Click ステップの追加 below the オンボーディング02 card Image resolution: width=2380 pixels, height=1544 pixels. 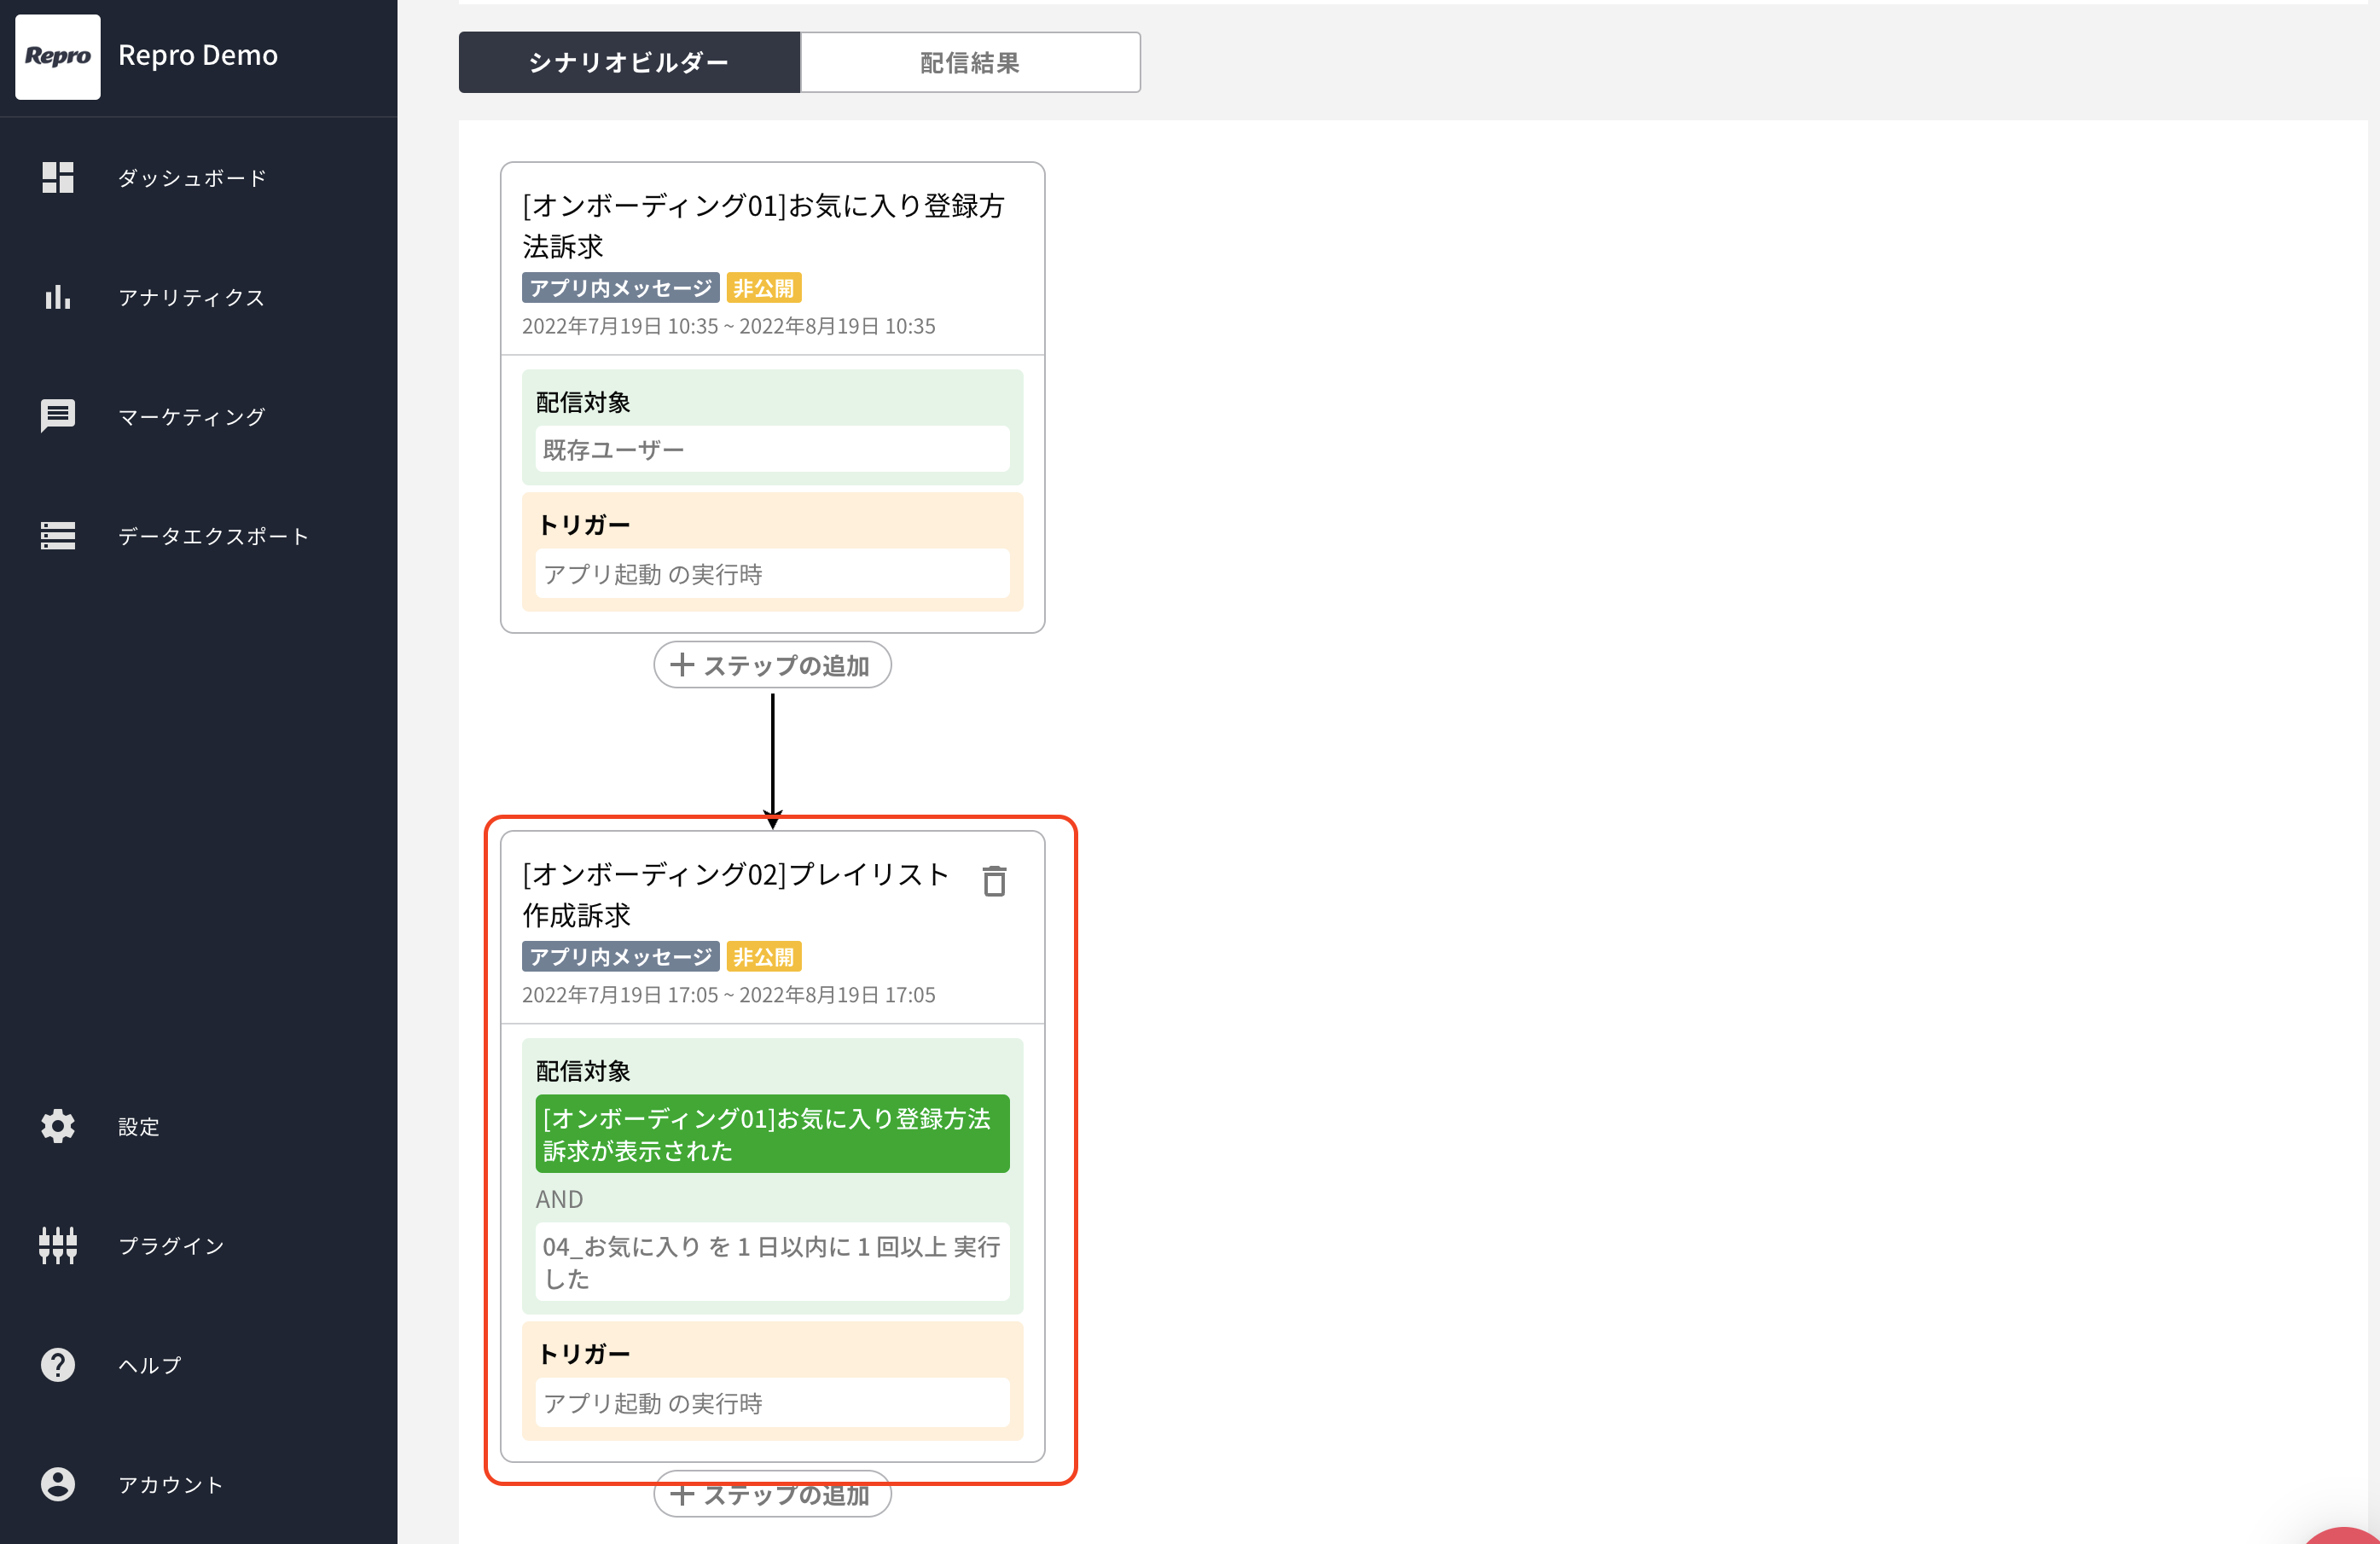[x=772, y=1494]
